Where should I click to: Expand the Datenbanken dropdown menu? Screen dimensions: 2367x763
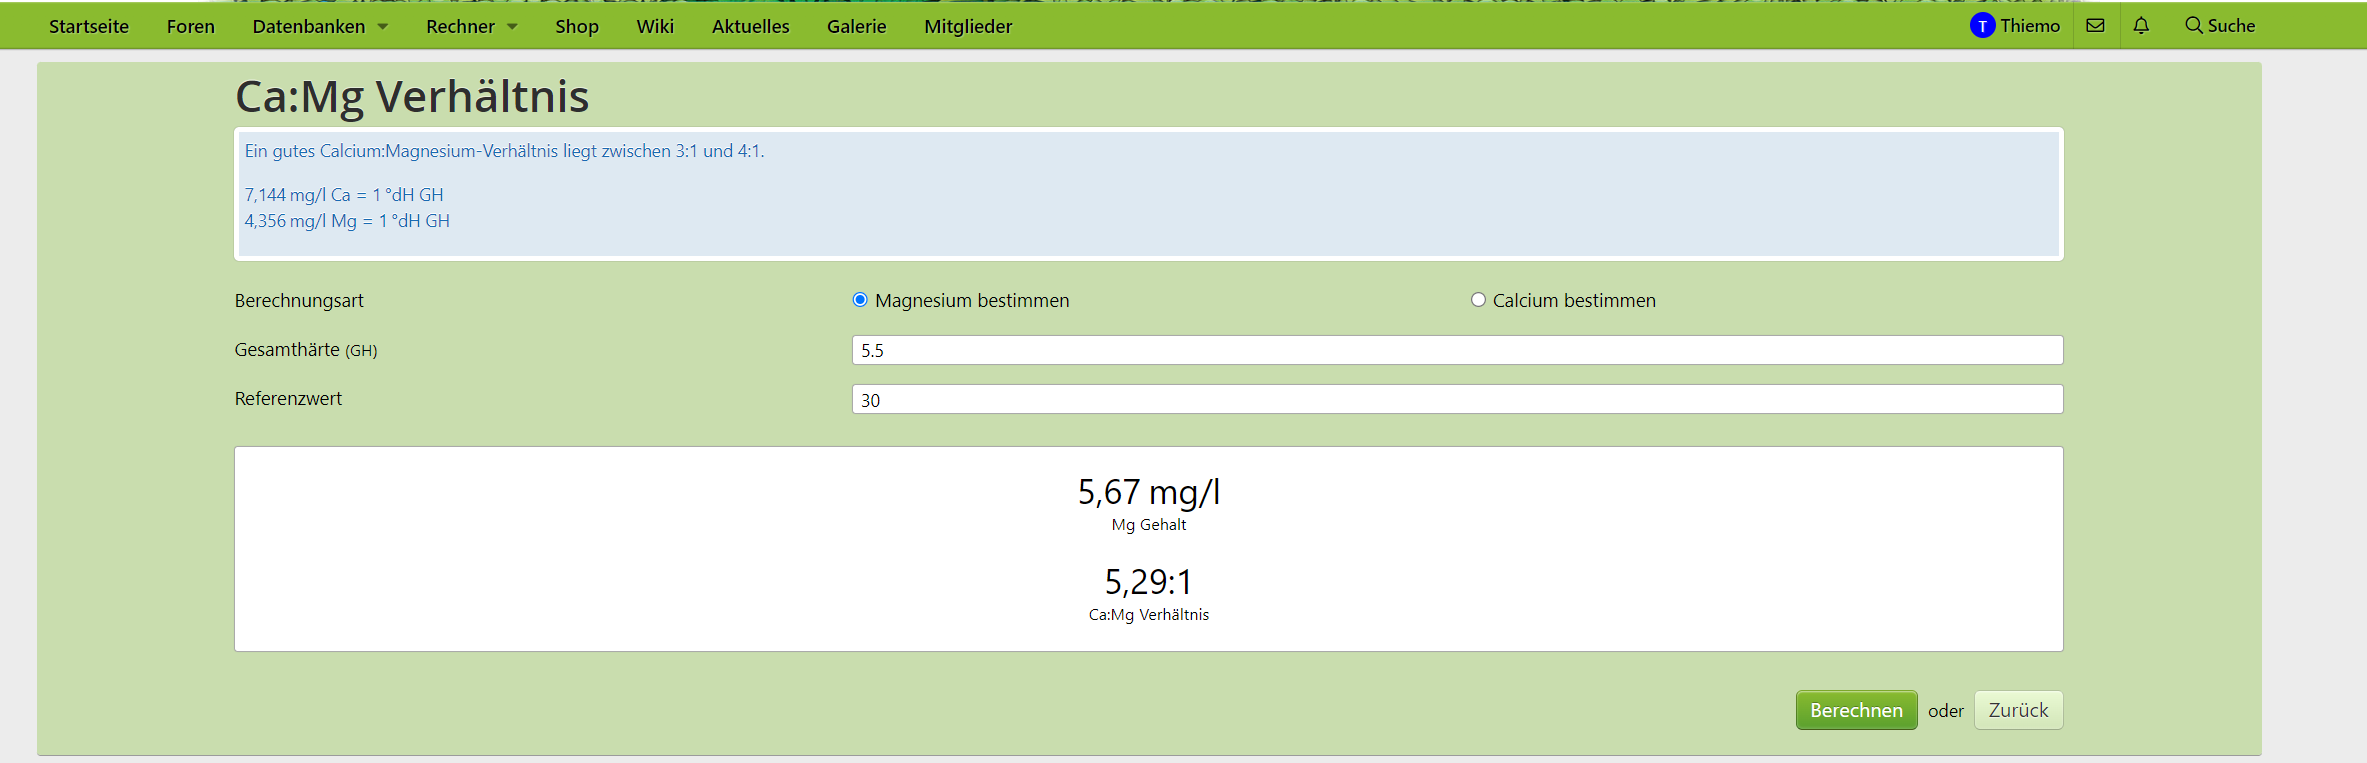tap(320, 27)
